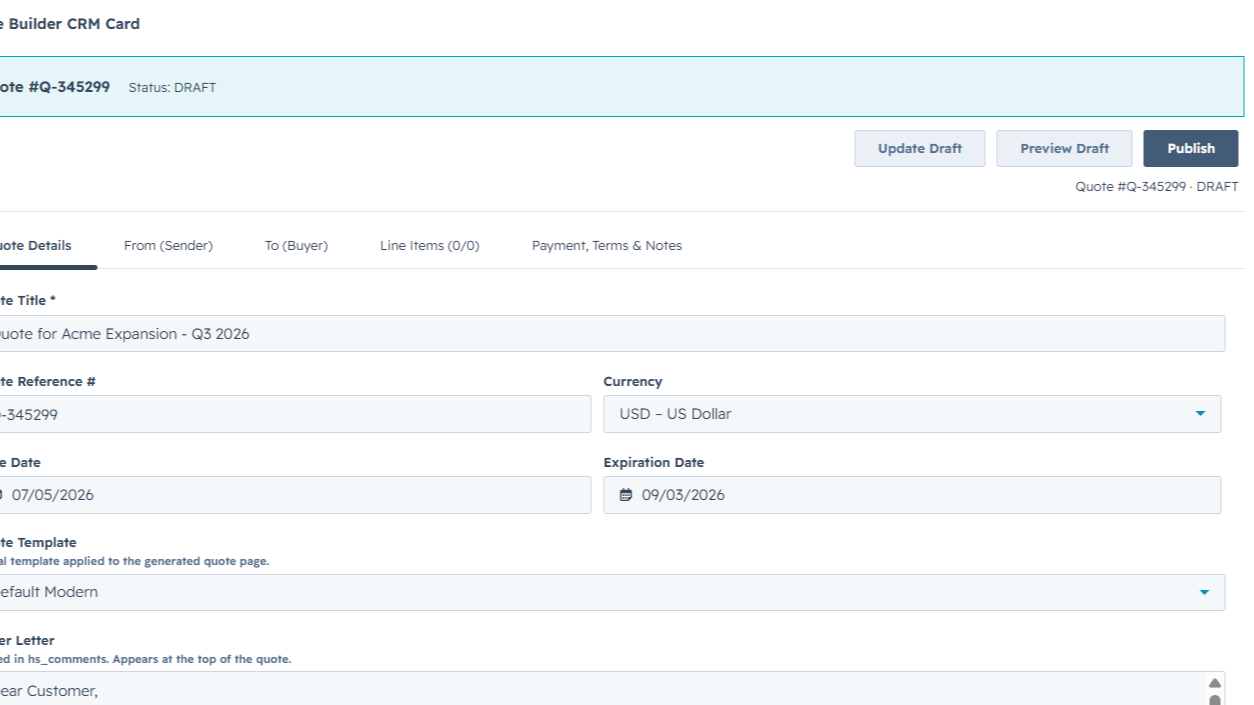Click the Expiration Date label
Screen dimensions: 1254x705
tap(654, 463)
